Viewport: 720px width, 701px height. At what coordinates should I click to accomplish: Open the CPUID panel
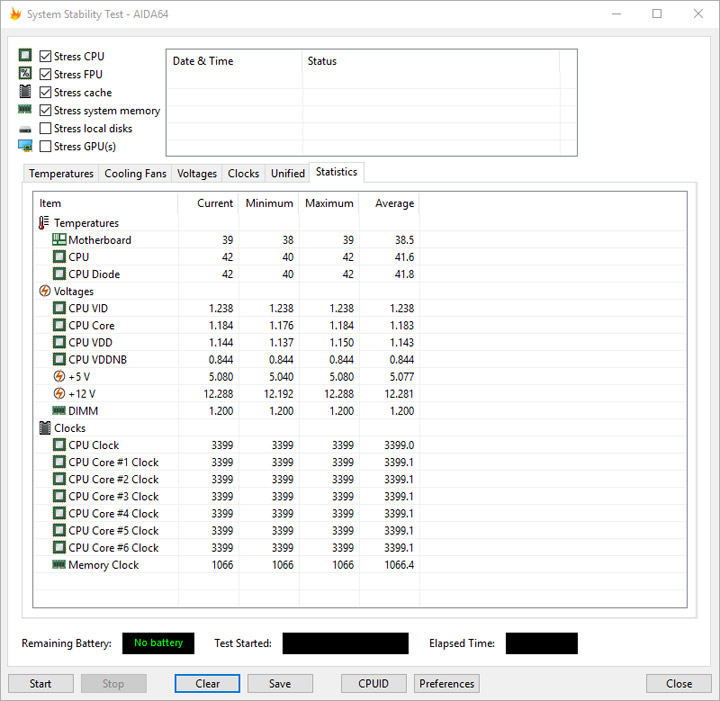pyautogui.click(x=373, y=684)
